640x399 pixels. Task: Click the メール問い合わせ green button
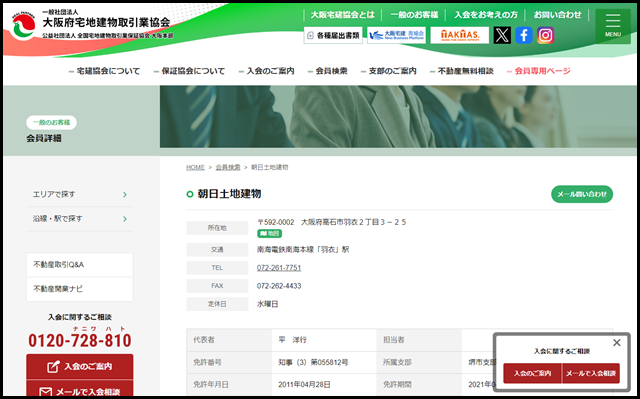click(582, 194)
